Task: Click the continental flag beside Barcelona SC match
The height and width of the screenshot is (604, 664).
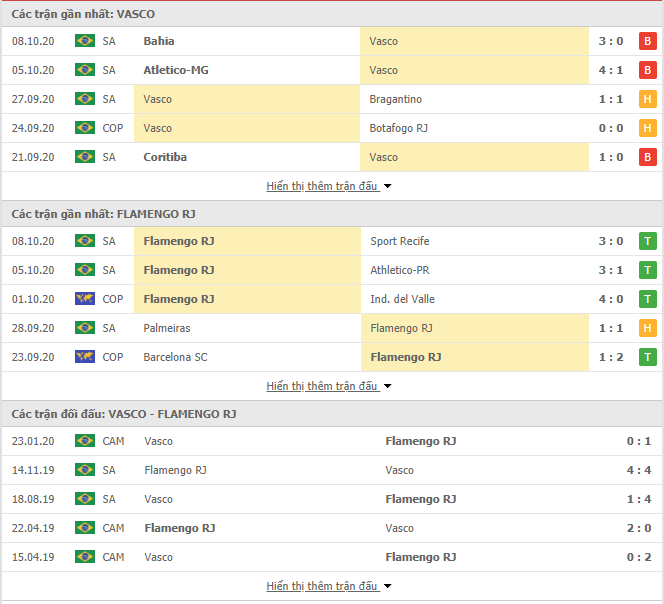Action: 85,357
